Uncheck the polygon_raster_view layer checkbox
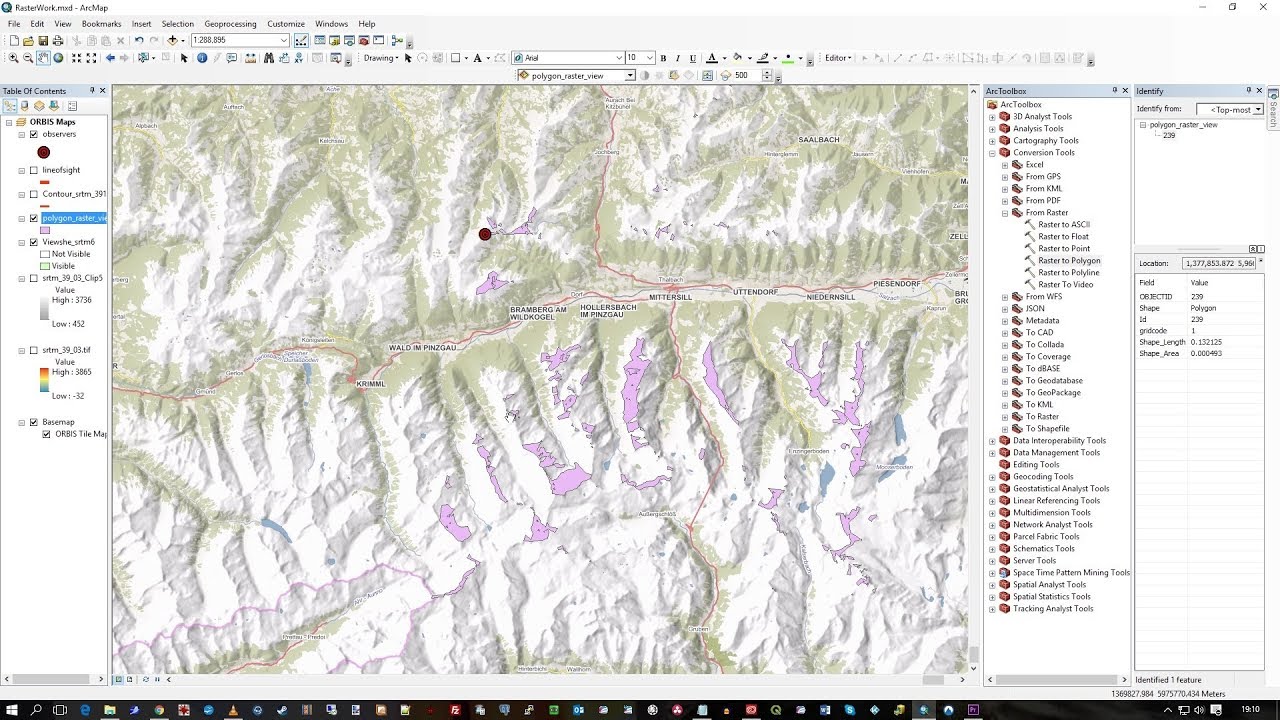The image size is (1280, 720). (x=34, y=218)
